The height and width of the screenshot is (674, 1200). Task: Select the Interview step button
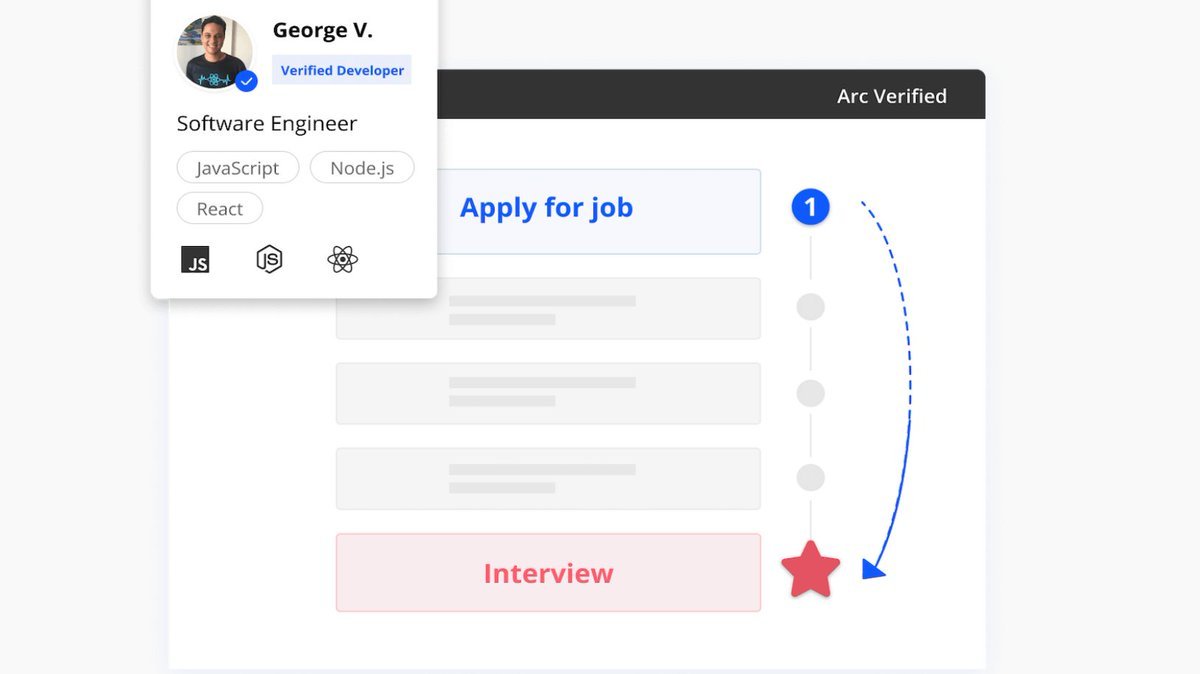pyautogui.click(x=548, y=573)
